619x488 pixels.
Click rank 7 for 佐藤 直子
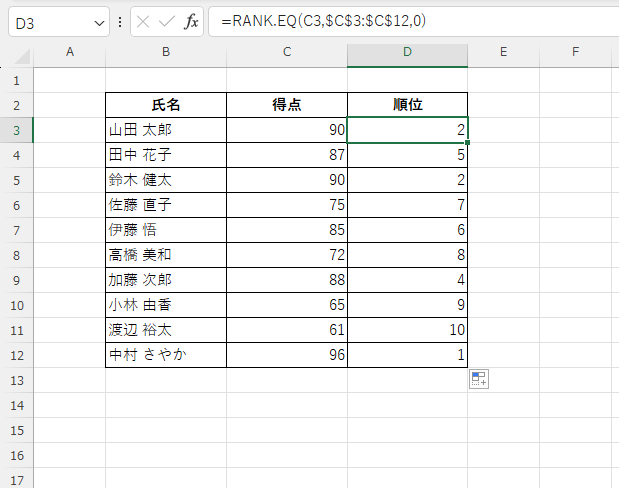click(x=407, y=205)
